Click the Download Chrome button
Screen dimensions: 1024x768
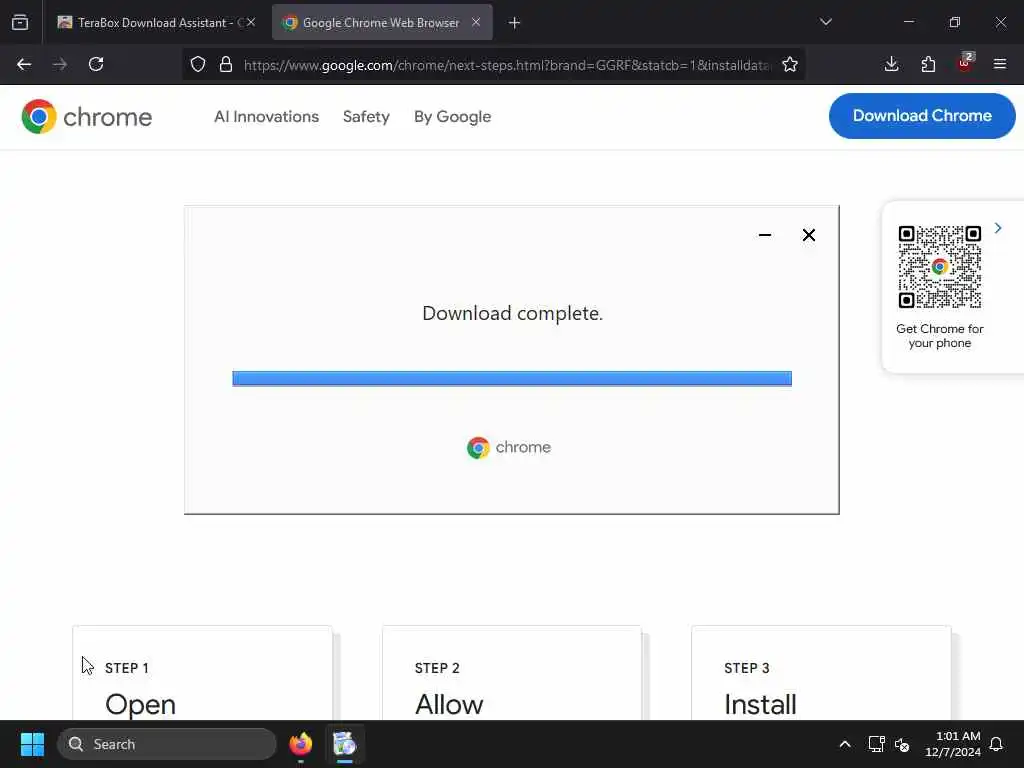[922, 116]
